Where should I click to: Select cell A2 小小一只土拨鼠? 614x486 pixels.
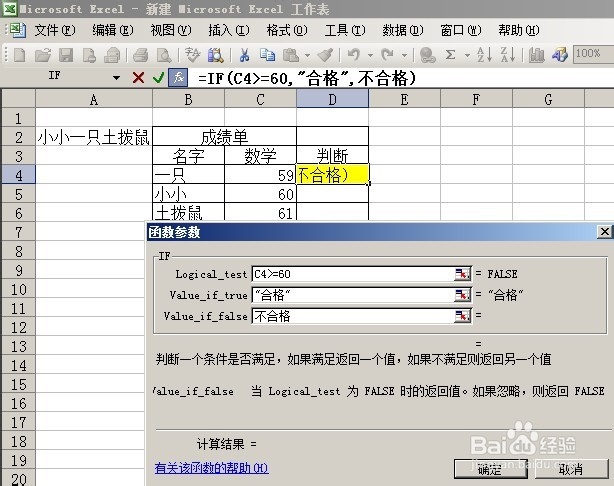pyautogui.click(x=94, y=137)
